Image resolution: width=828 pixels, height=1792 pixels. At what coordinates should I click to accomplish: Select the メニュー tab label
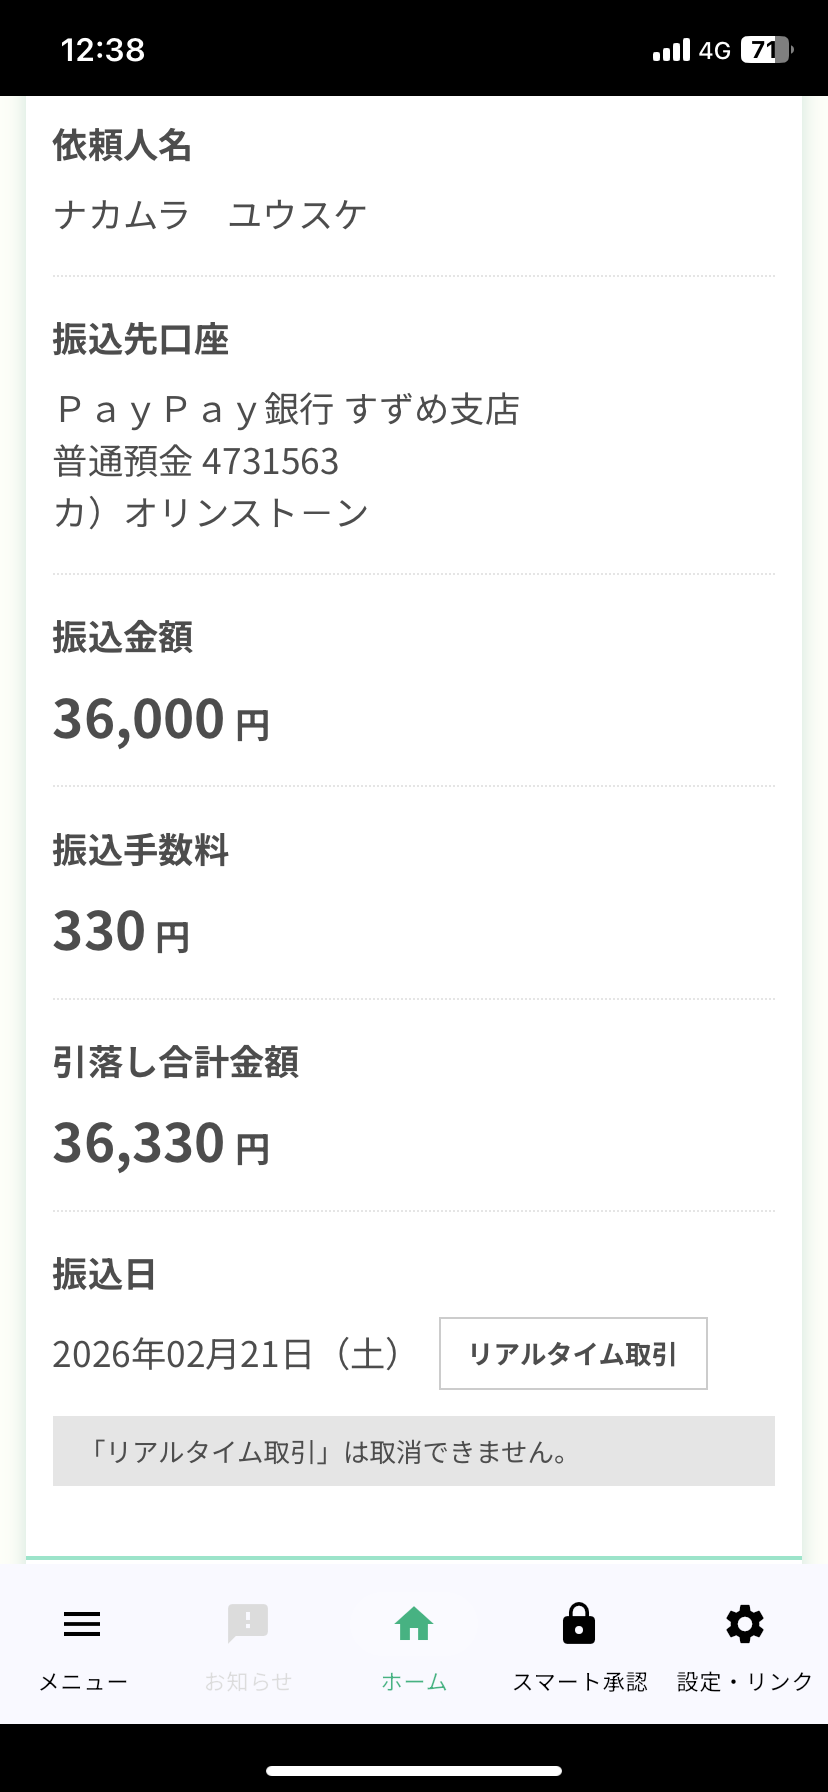[83, 1682]
